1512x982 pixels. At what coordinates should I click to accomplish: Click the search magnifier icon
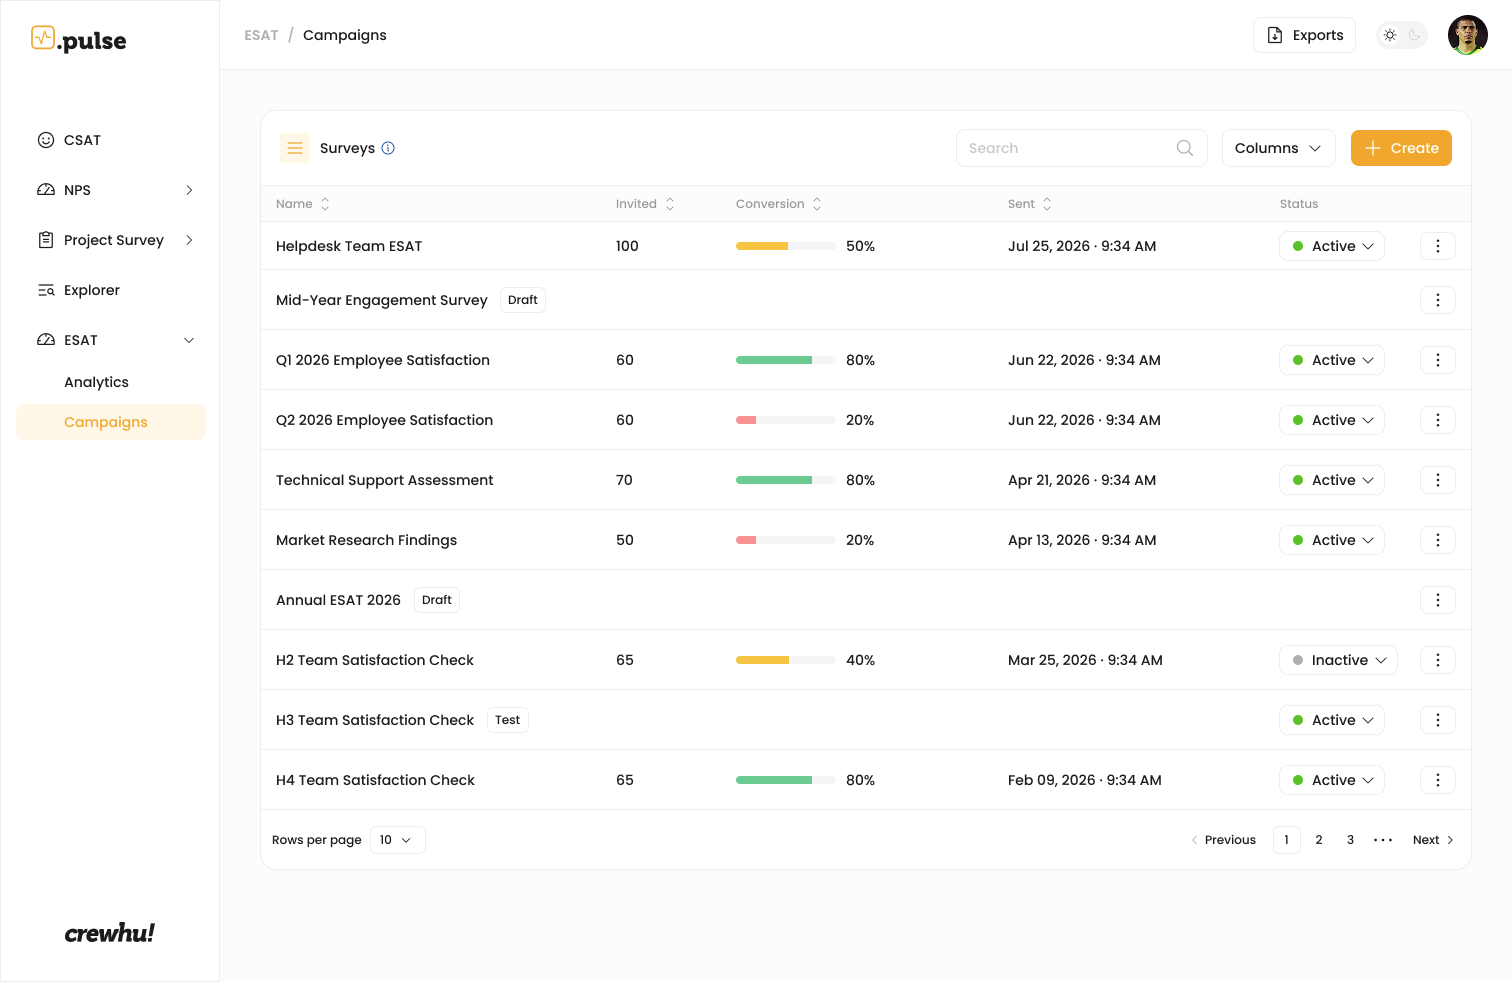[1185, 148]
